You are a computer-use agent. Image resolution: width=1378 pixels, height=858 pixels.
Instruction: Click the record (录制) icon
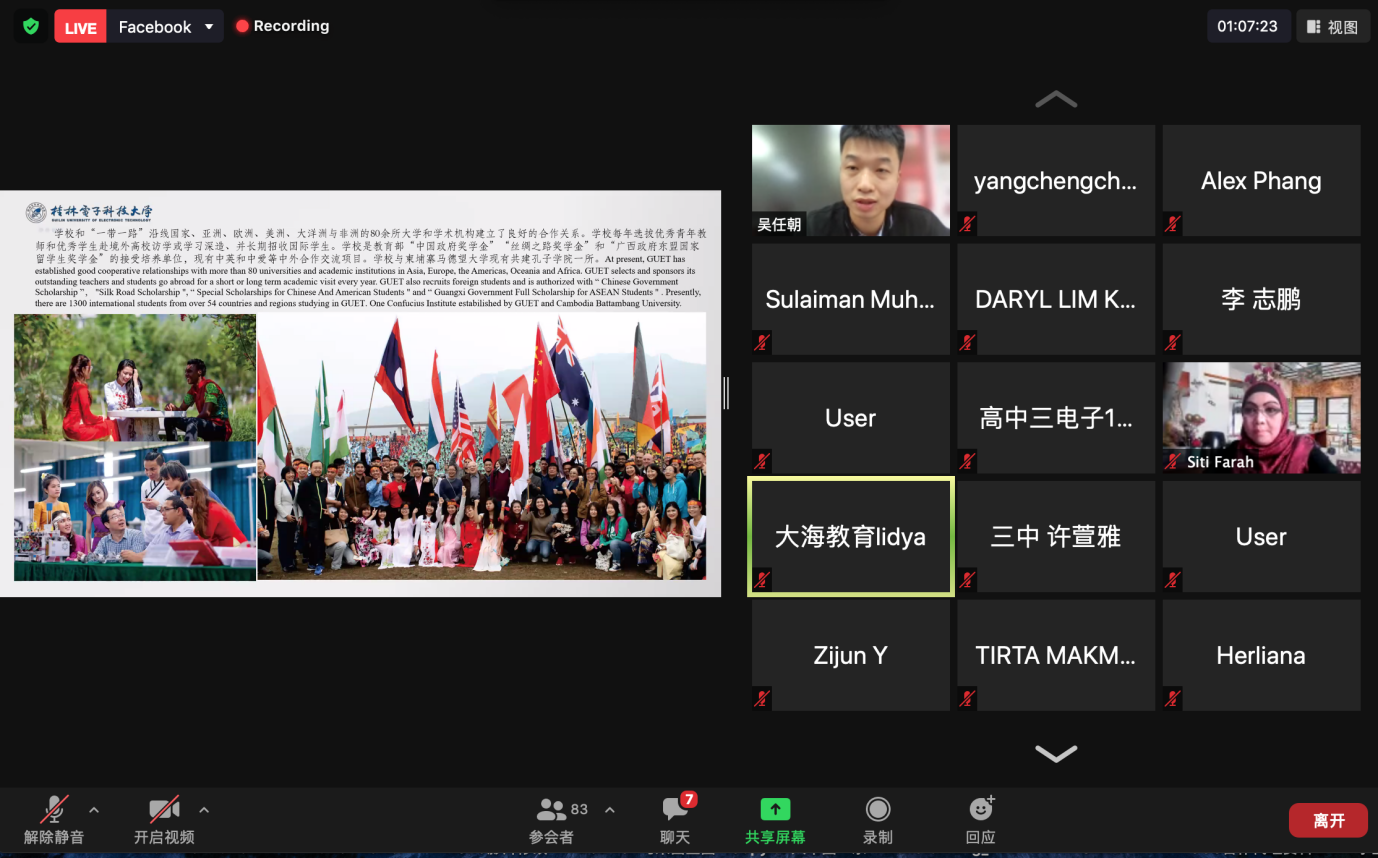(877, 810)
